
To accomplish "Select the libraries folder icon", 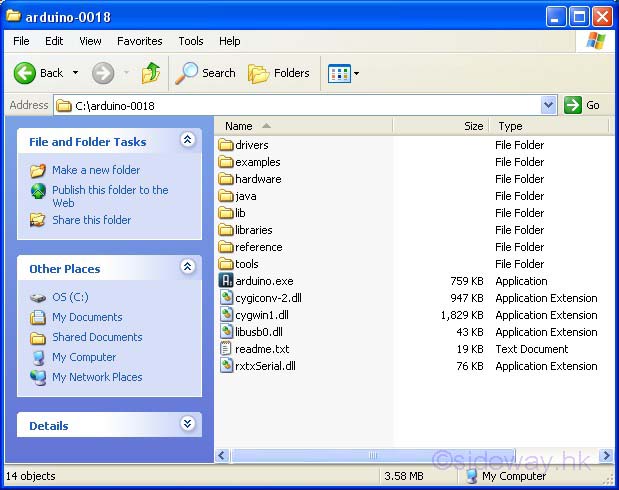I will [226, 230].
